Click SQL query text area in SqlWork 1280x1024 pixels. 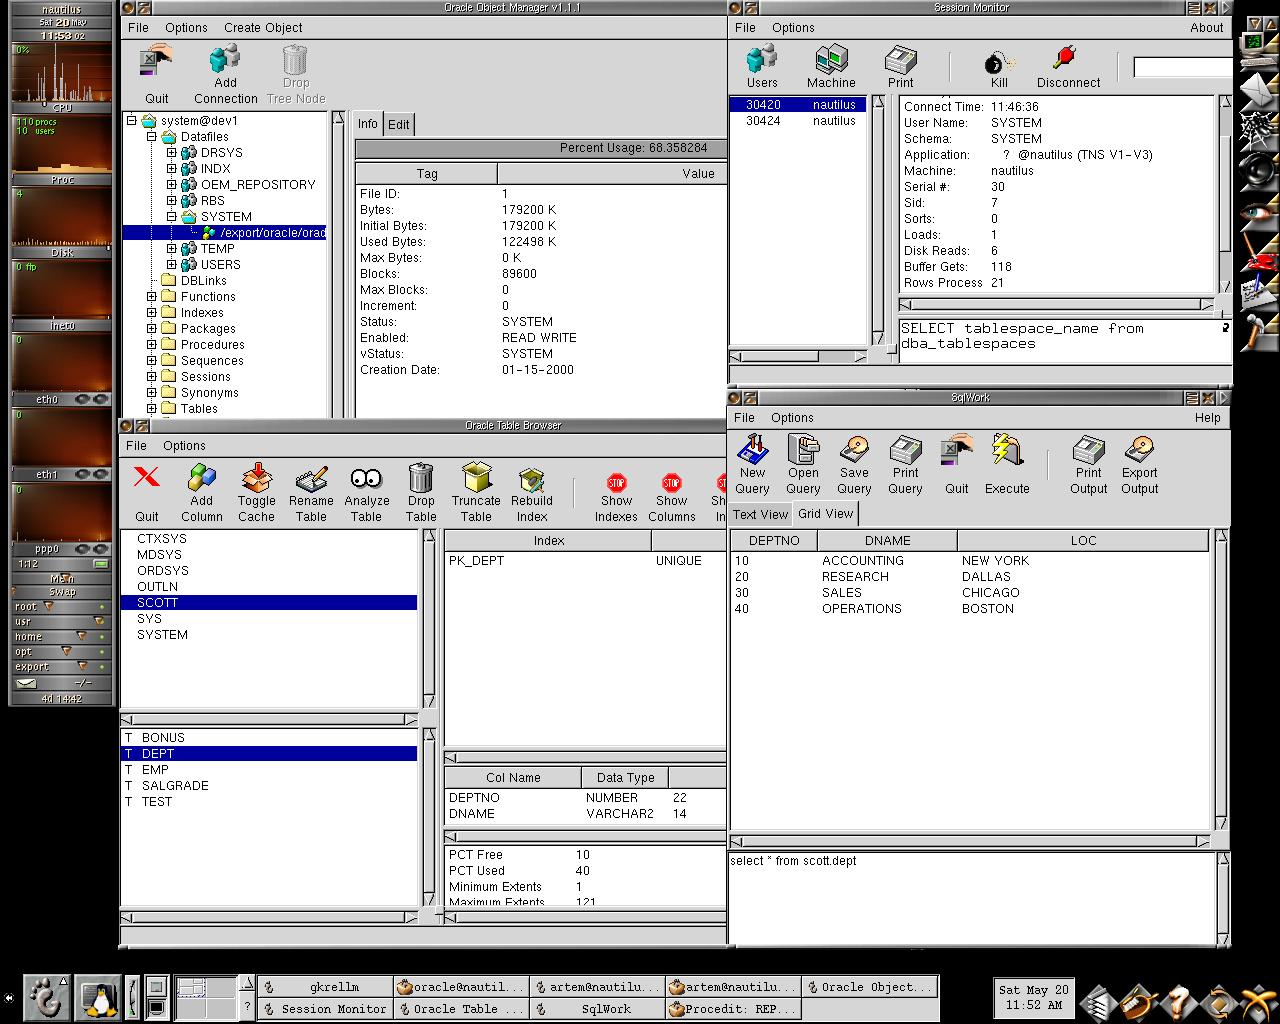click(970, 897)
